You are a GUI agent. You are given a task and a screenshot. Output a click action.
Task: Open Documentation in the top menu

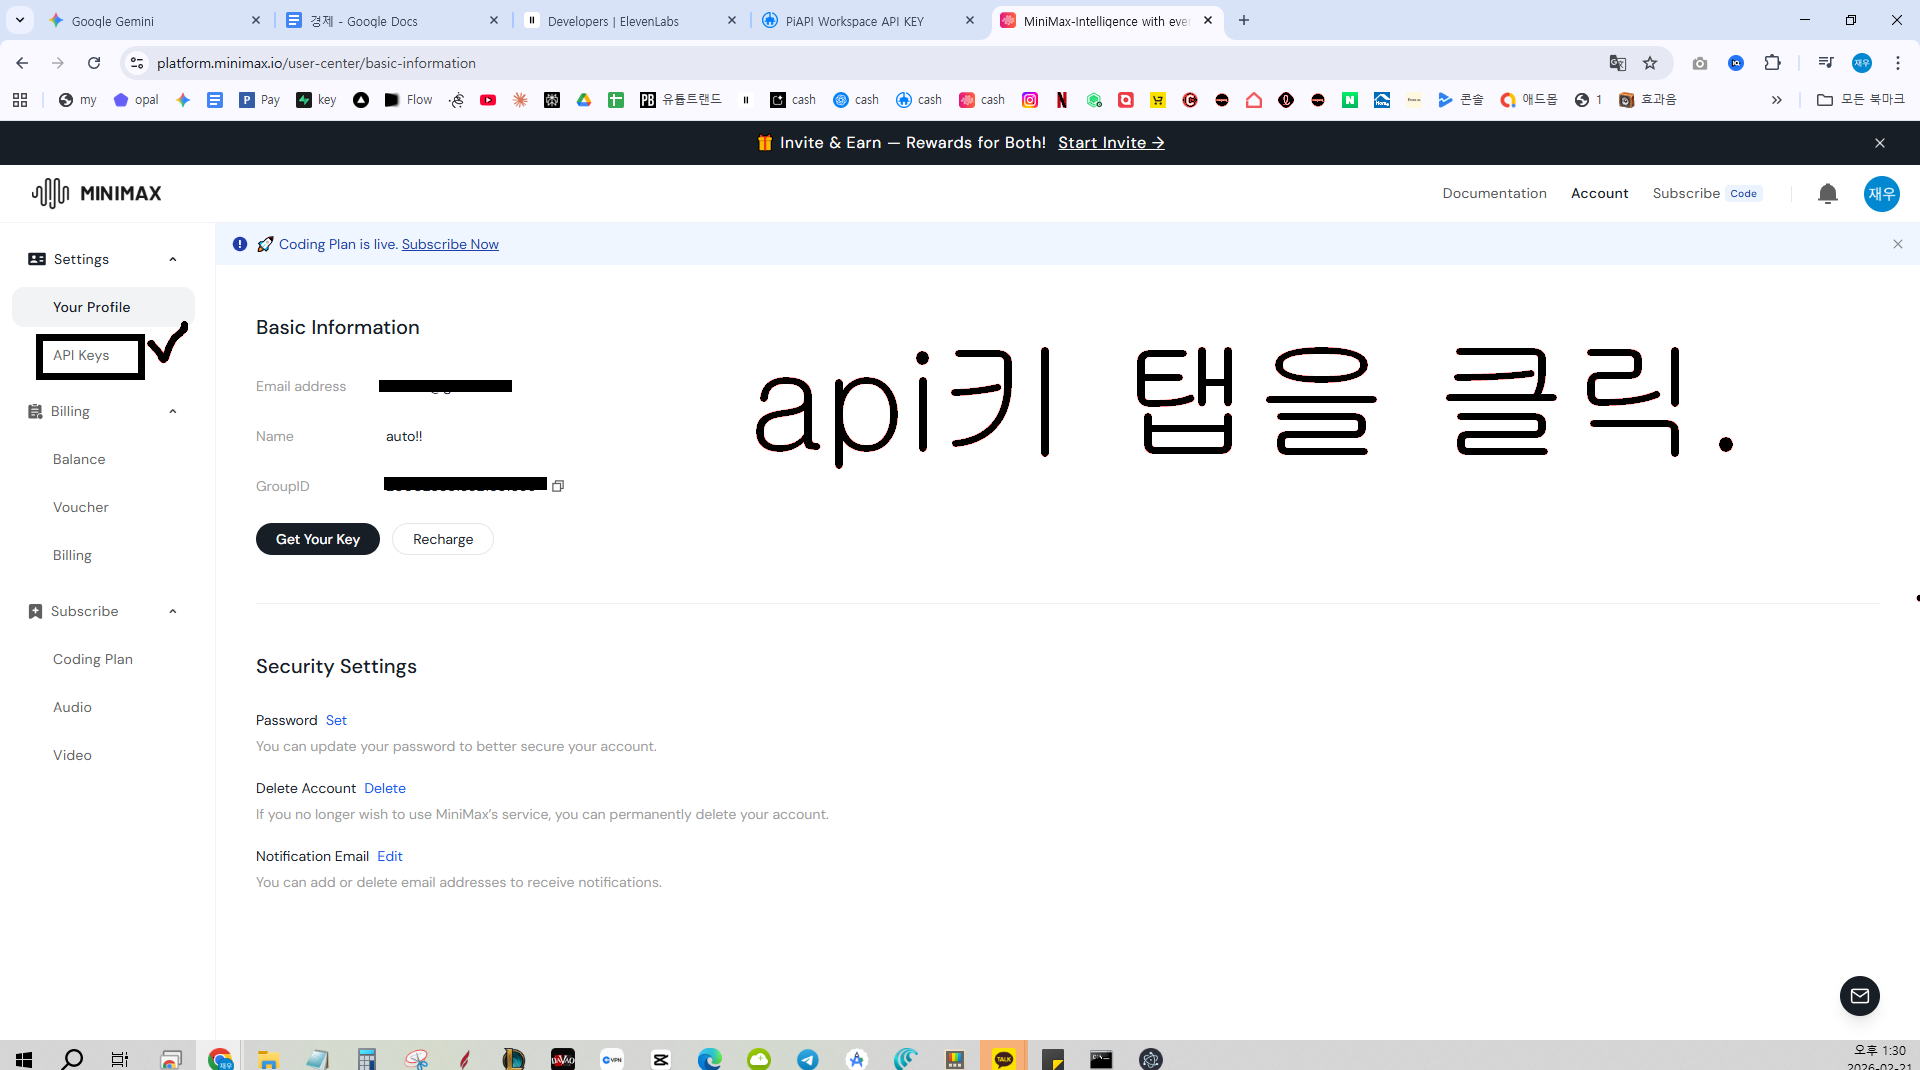click(x=1494, y=194)
